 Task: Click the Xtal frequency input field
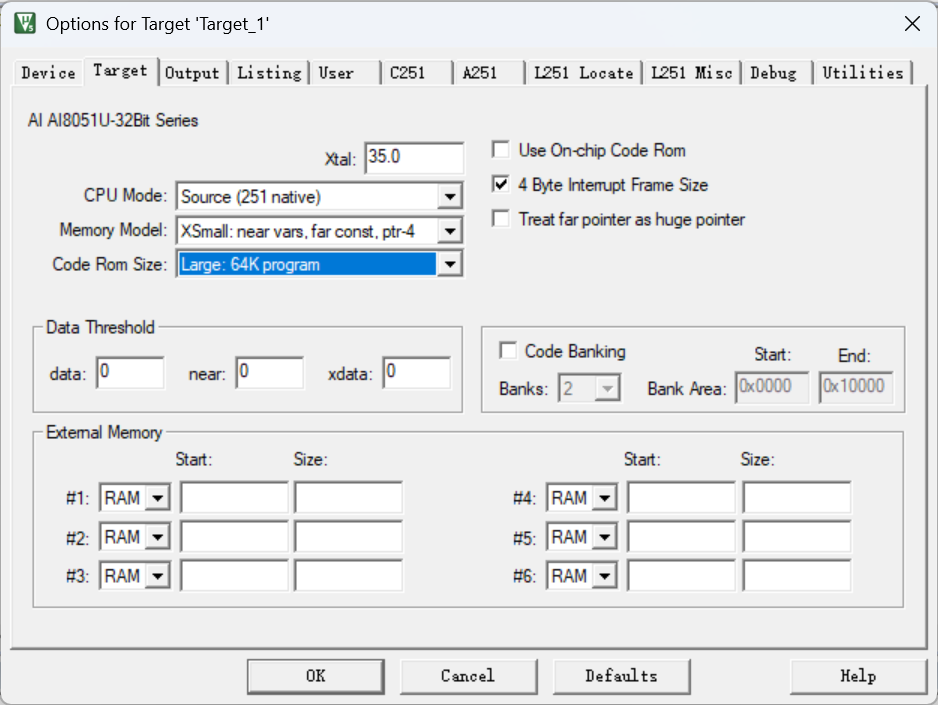[414, 158]
